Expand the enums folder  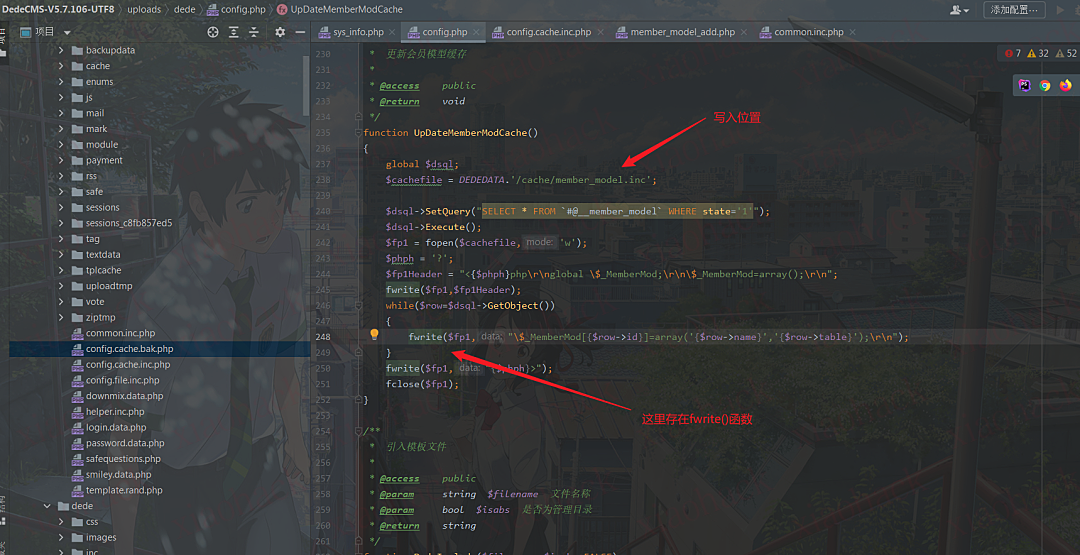(x=61, y=82)
